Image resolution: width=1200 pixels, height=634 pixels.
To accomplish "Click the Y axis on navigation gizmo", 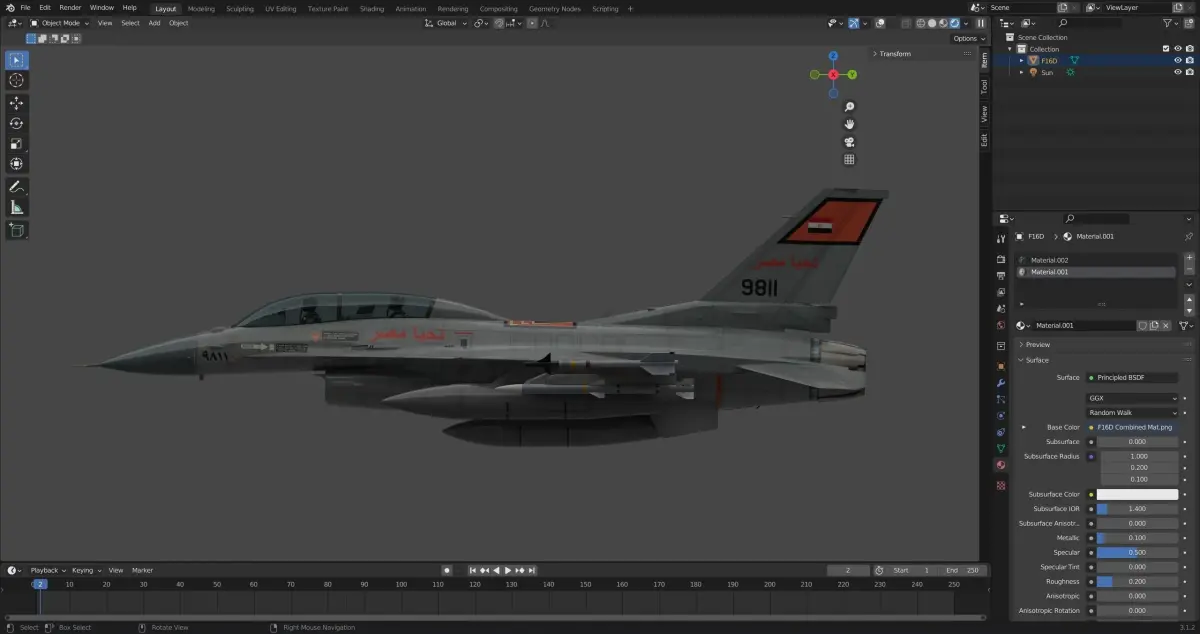I will click(x=852, y=74).
